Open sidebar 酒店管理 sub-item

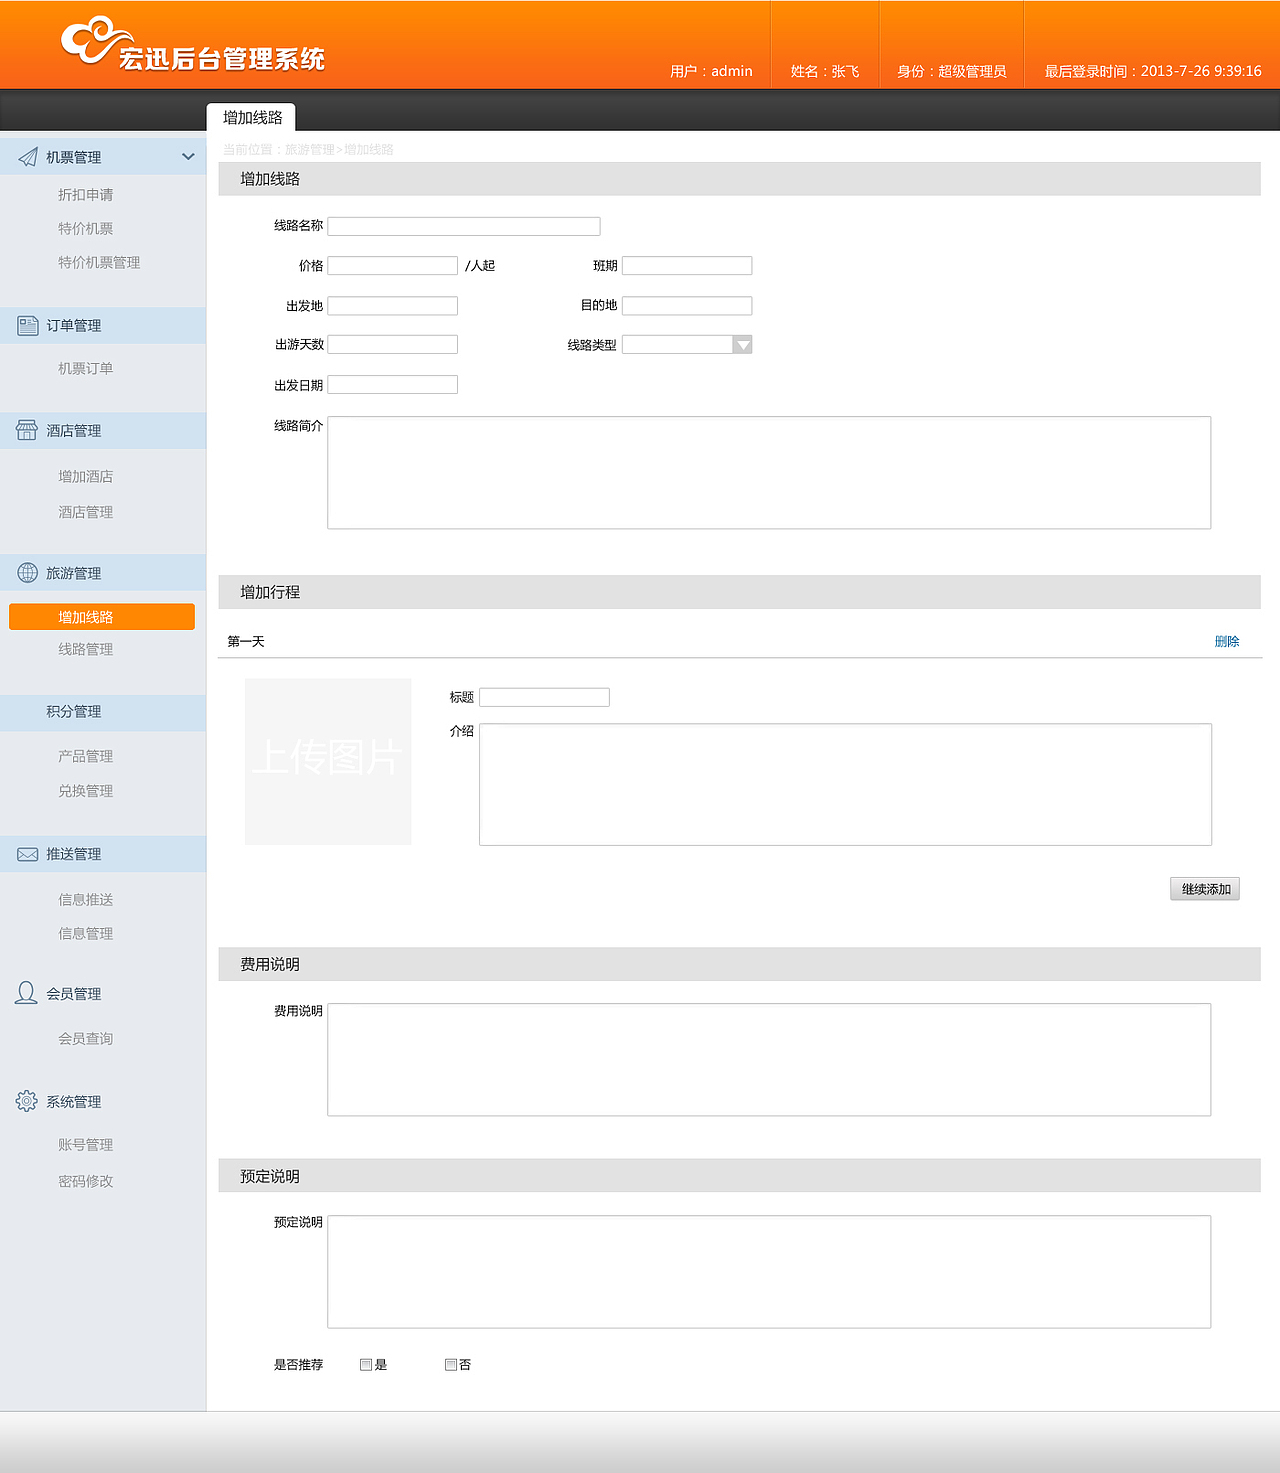coord(86,512)
